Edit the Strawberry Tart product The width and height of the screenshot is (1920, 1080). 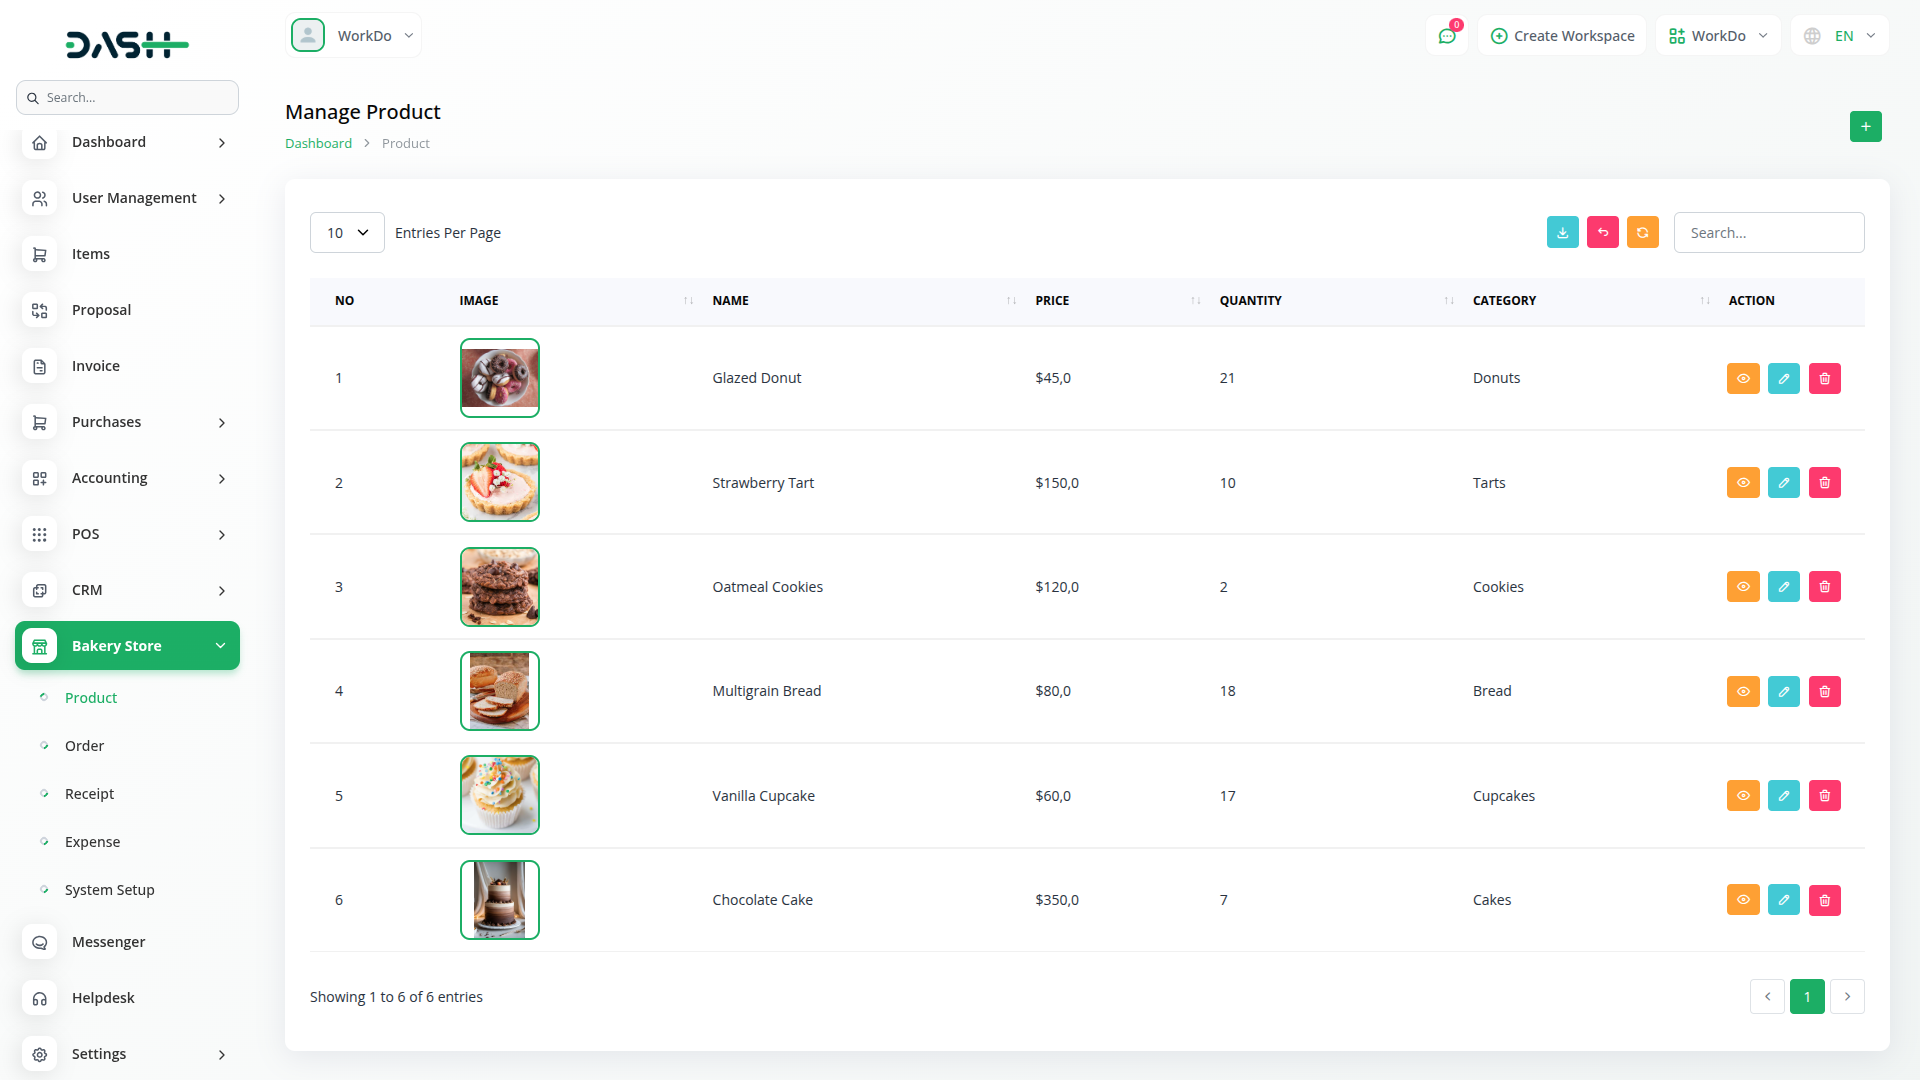1783,483
